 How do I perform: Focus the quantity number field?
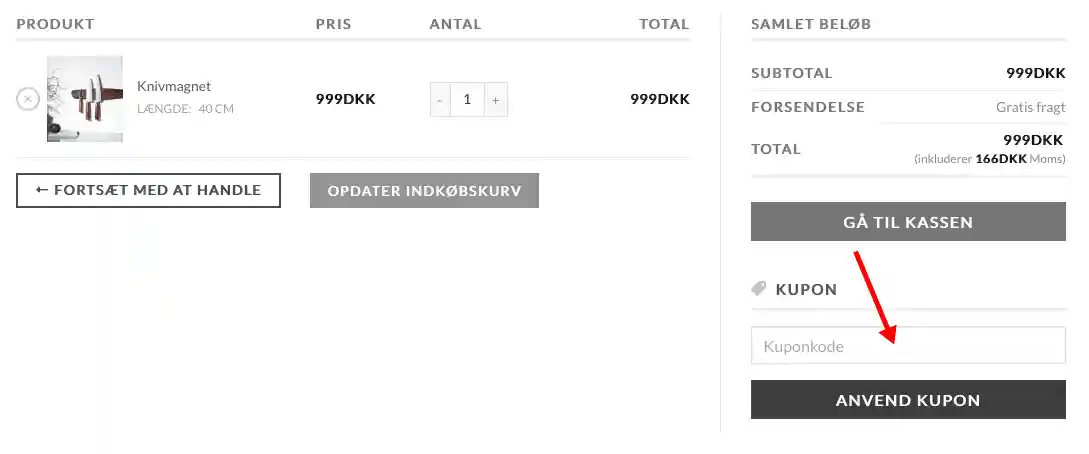[467, 100]
